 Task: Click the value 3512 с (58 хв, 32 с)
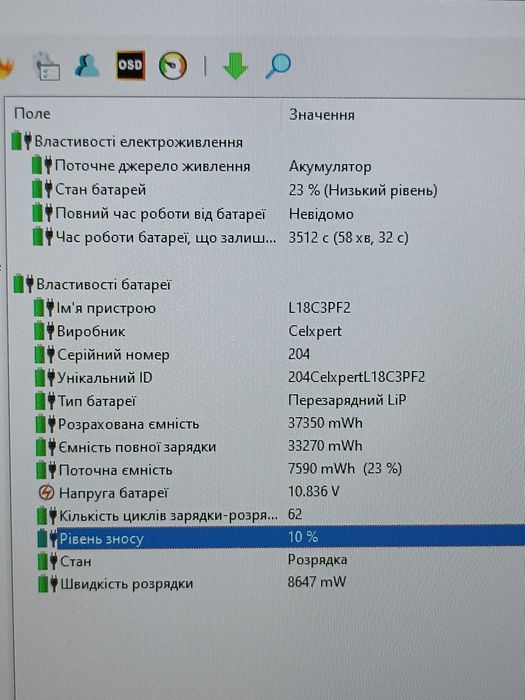pos(348,238)
